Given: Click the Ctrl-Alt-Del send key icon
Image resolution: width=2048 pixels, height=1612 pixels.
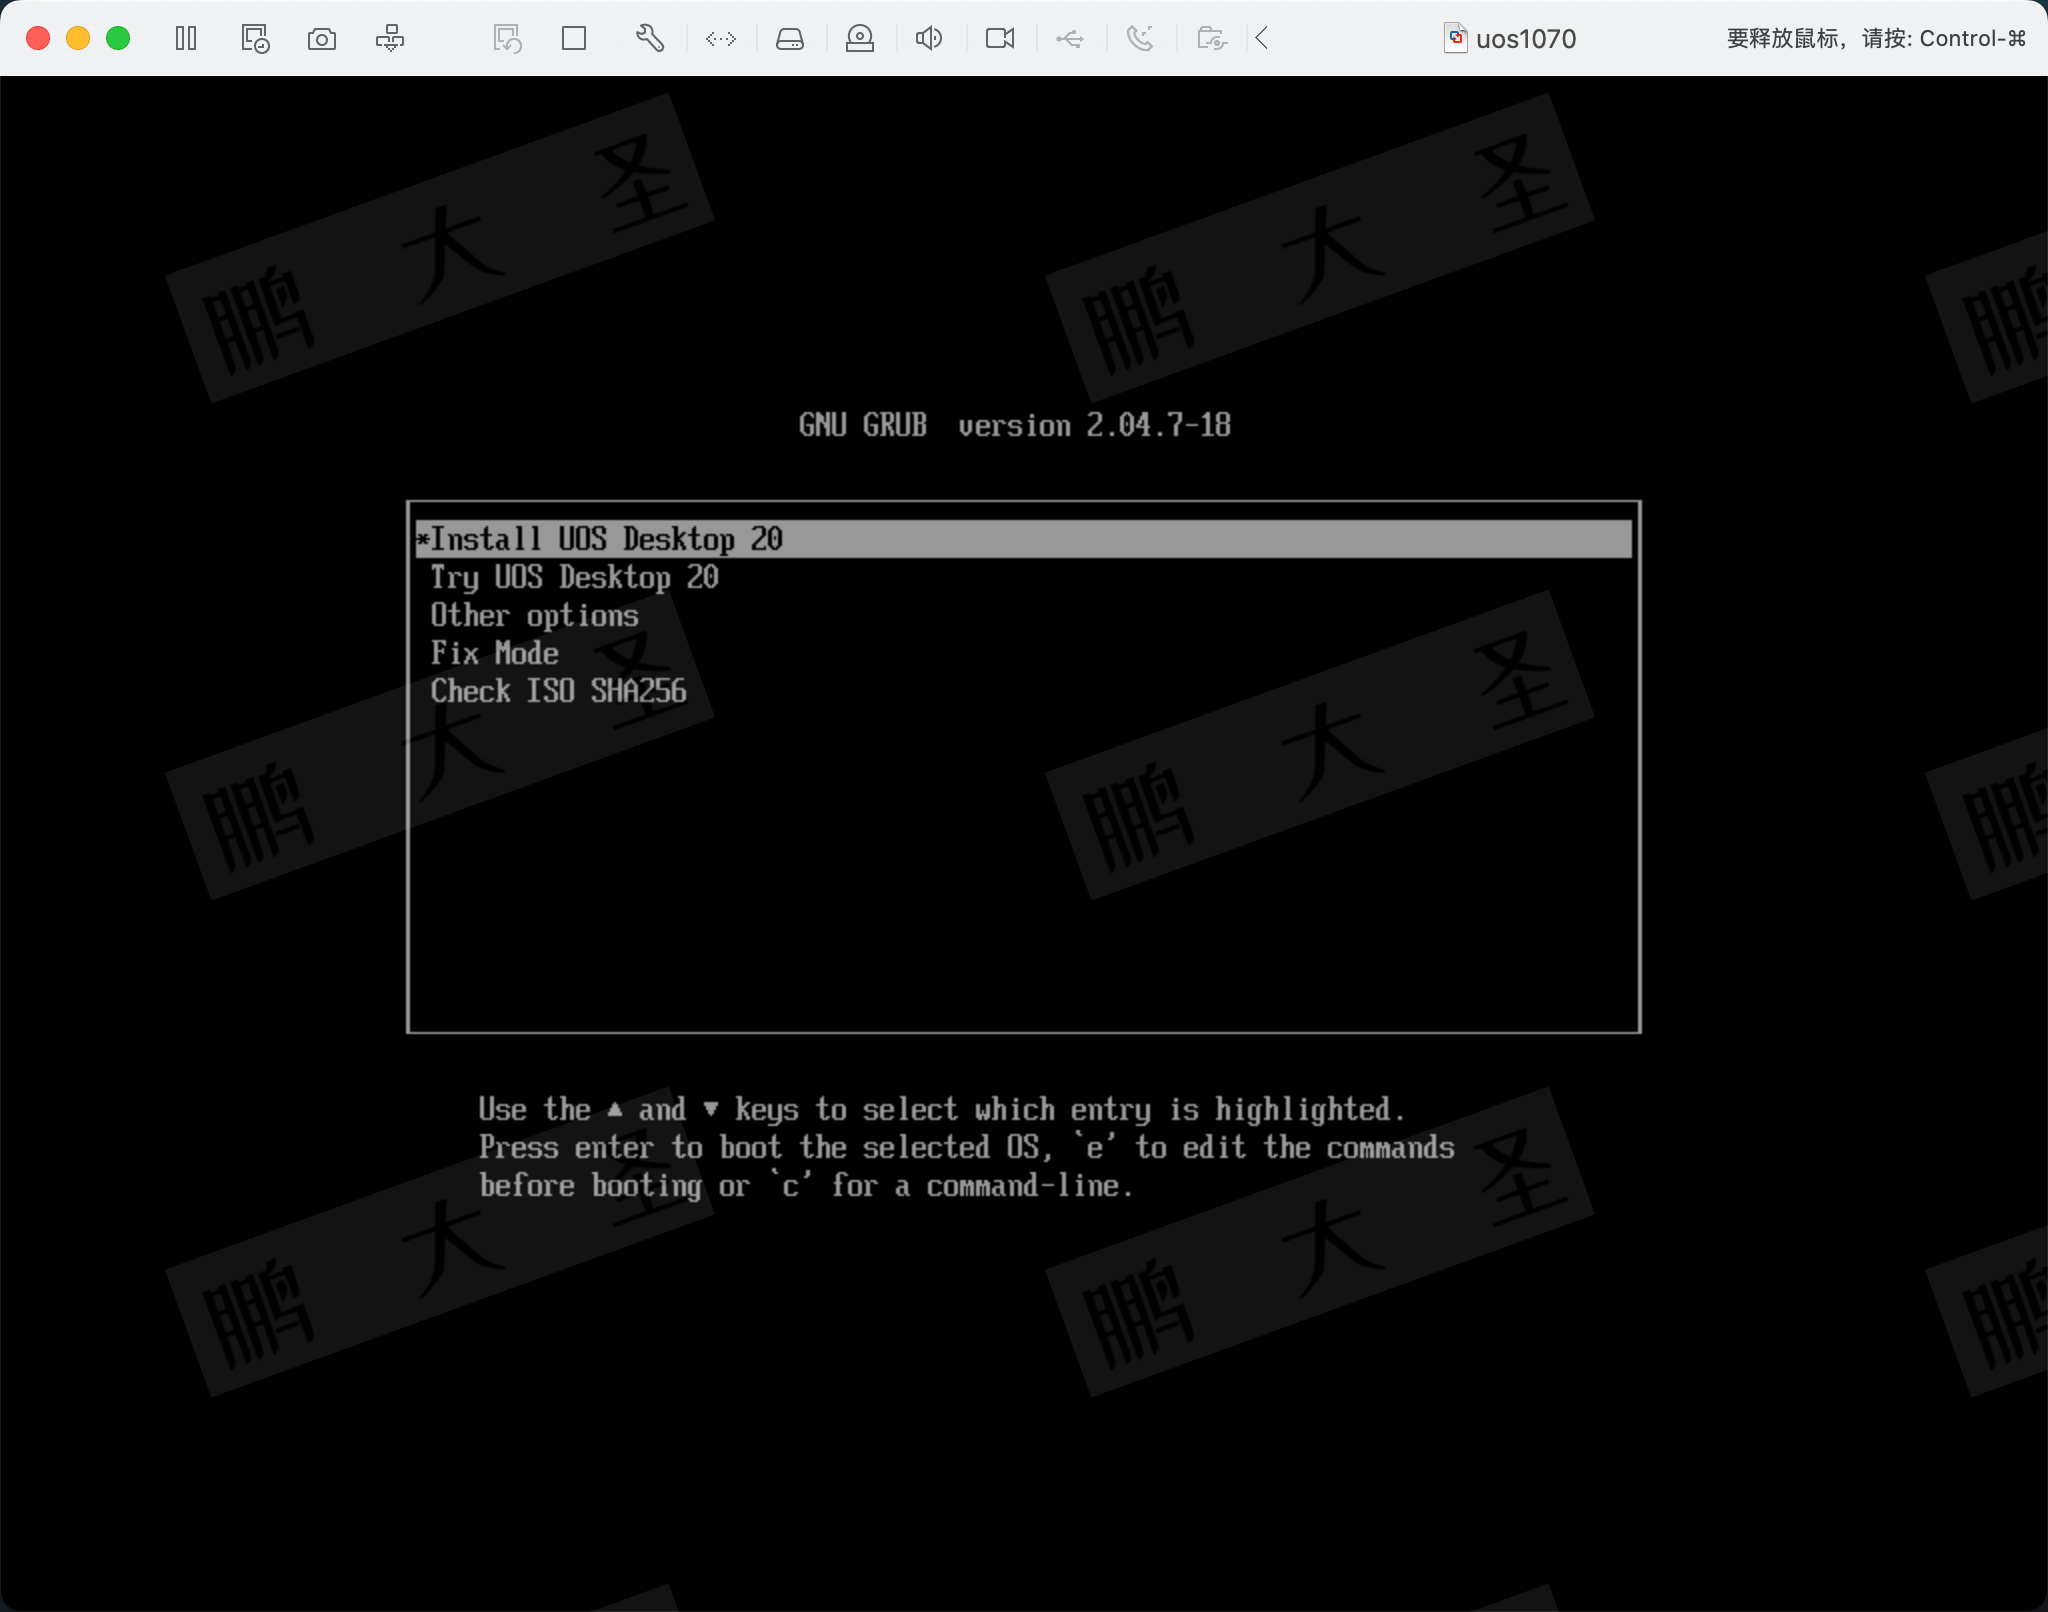Looking at the screenshot, I should (390, 39).
